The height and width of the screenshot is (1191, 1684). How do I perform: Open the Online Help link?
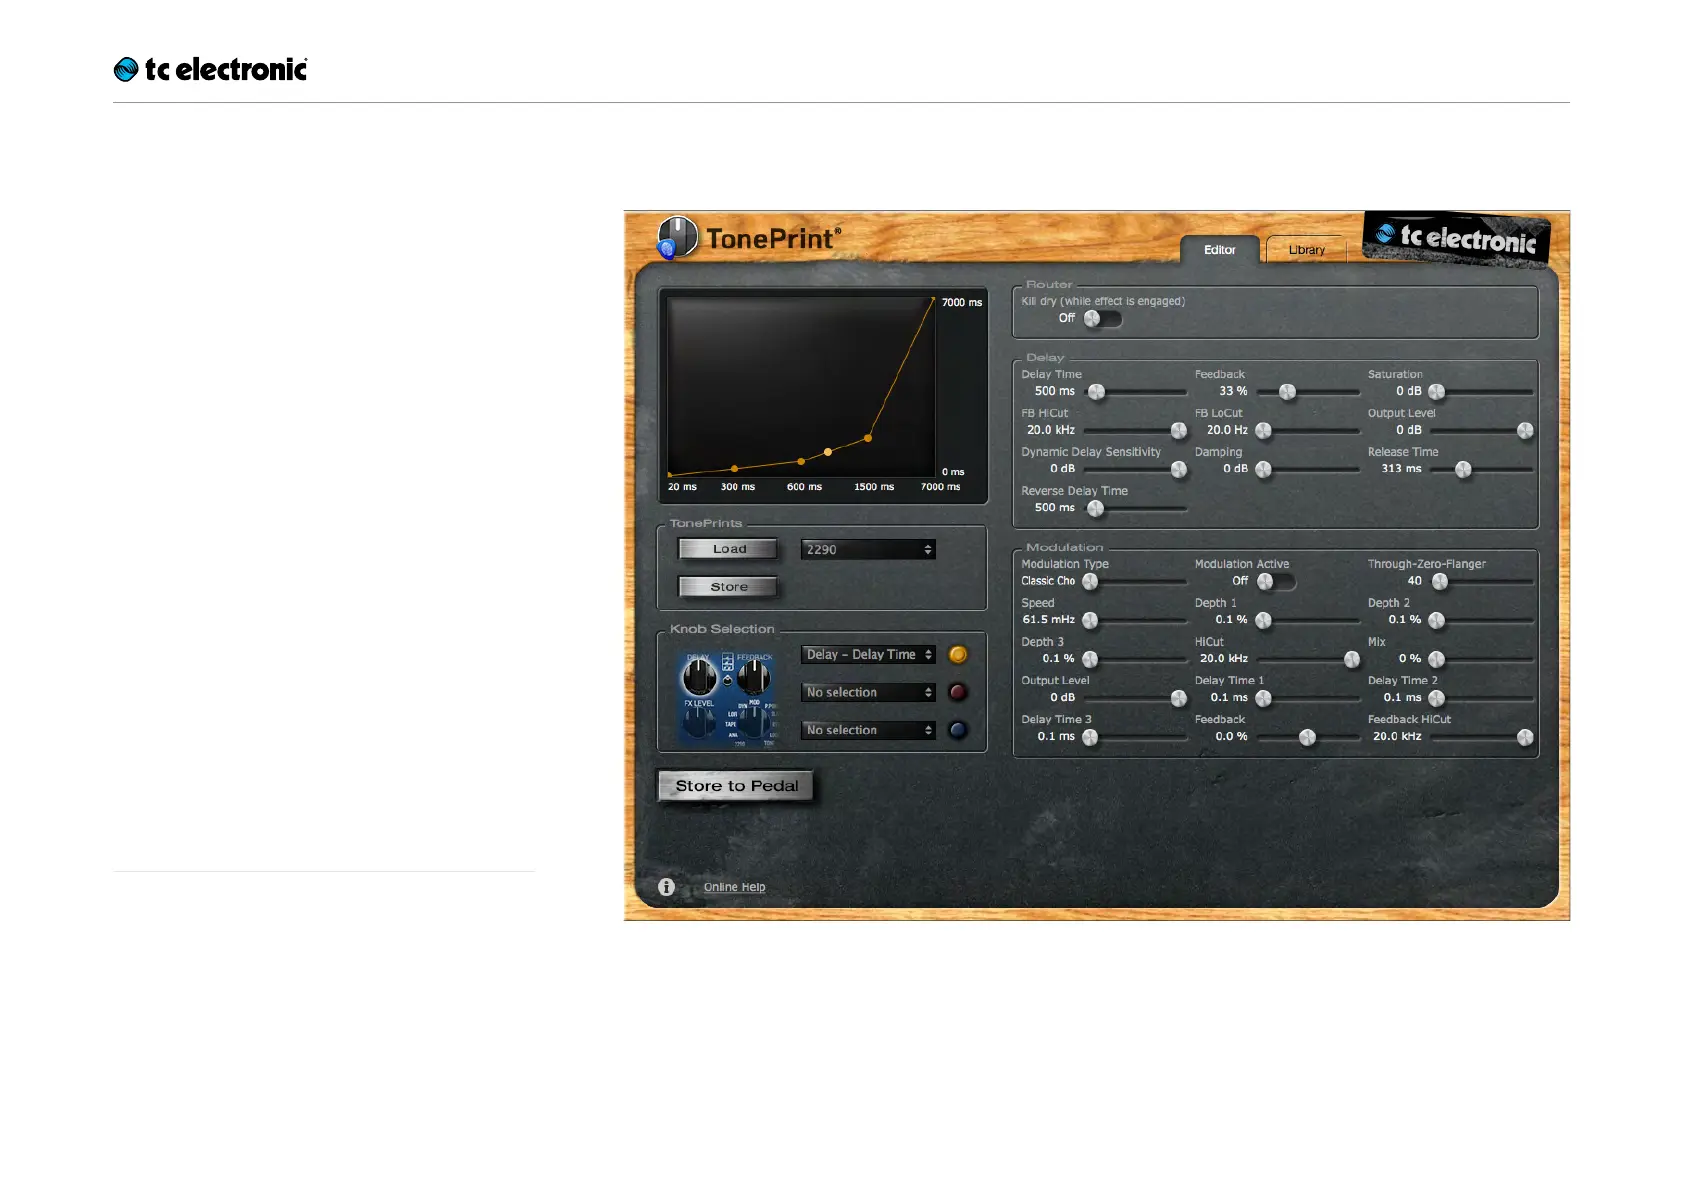point(734,887)
